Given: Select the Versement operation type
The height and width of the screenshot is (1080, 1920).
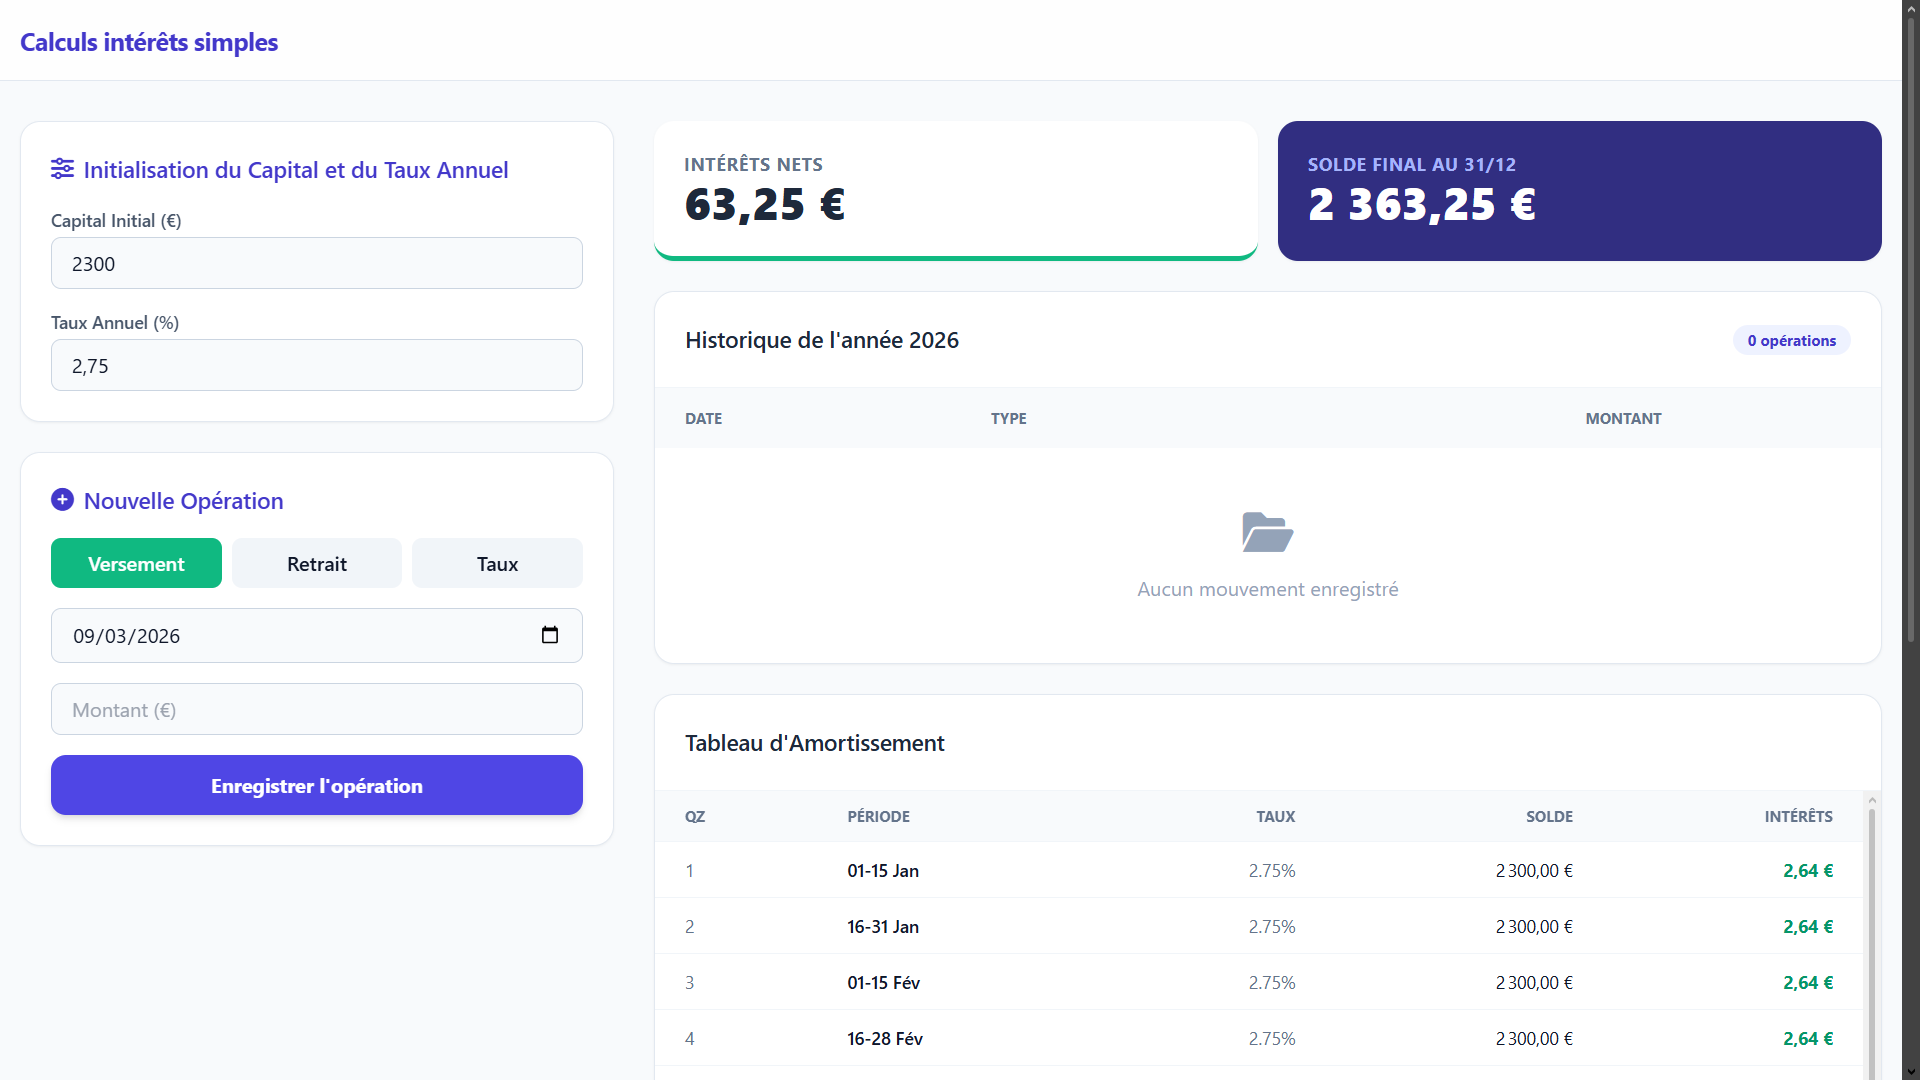Looking at the screenshot, I should tap(136, 564).
